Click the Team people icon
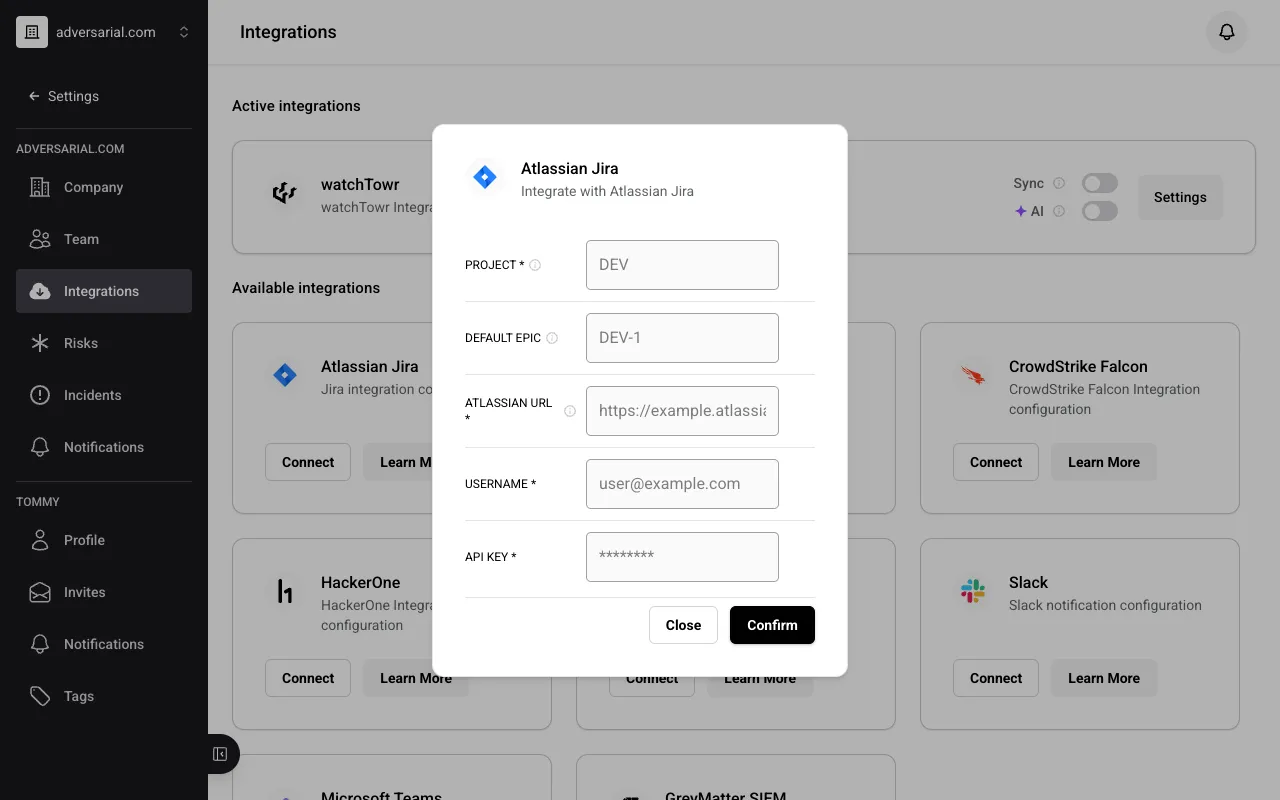1280x800 pixels. [40, 239]
